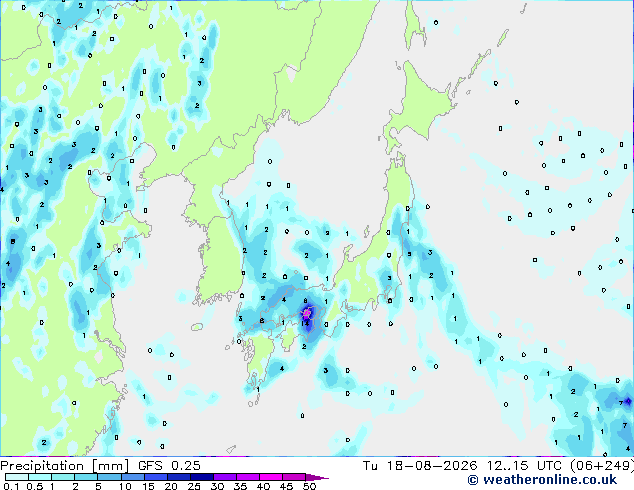Click the '25' legend tick label
This screenshot has width=634, height=490.
pyautogui.click(x=194, y=486)
